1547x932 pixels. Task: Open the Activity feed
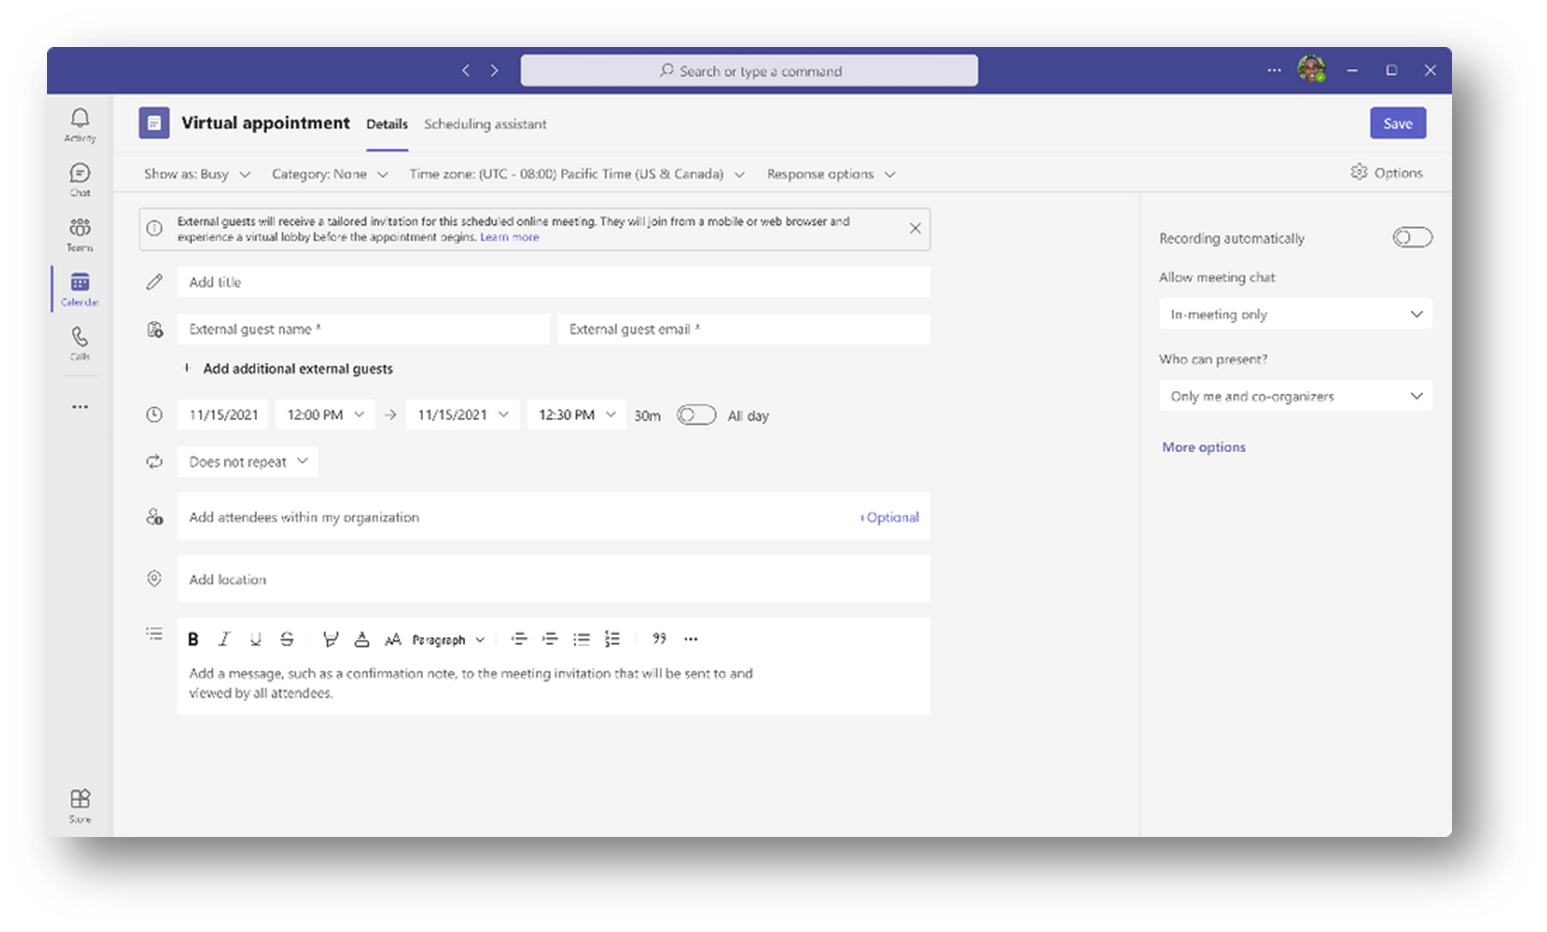click(x=79, y=120)
